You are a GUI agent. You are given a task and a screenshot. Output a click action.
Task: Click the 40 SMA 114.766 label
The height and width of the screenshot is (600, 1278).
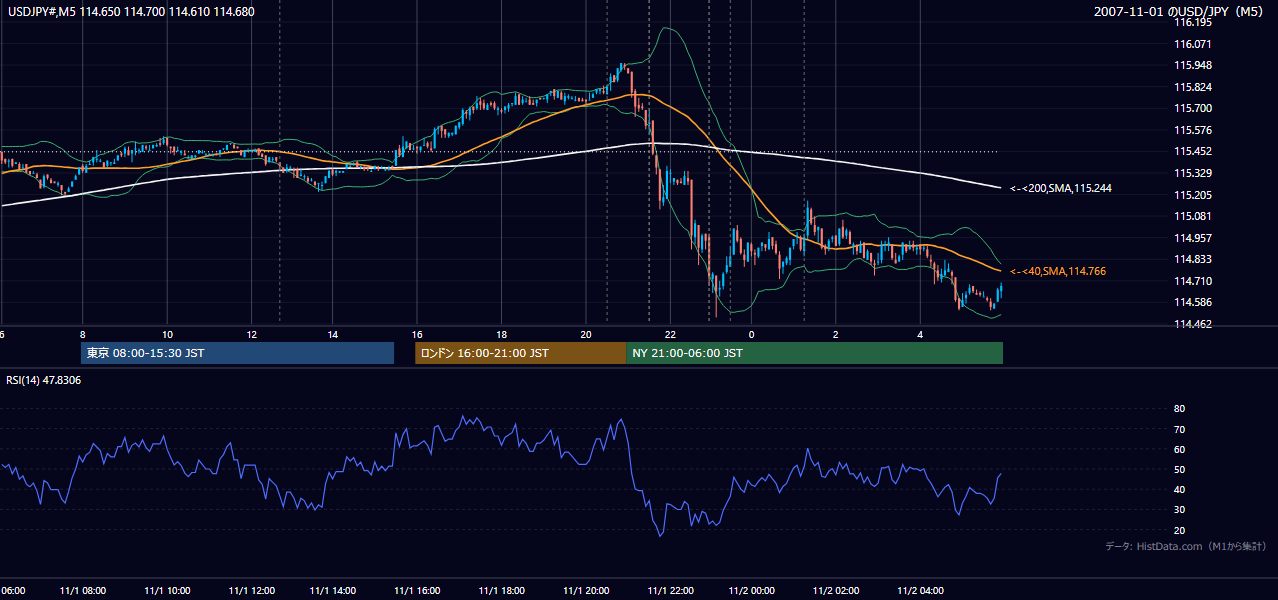(x=1057, y=271)
